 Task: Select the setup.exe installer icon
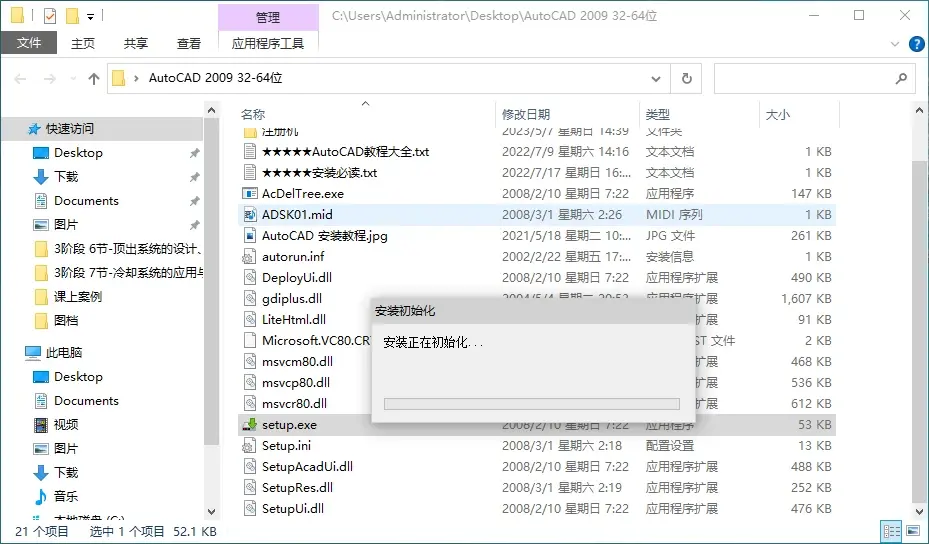coord(249,424)
